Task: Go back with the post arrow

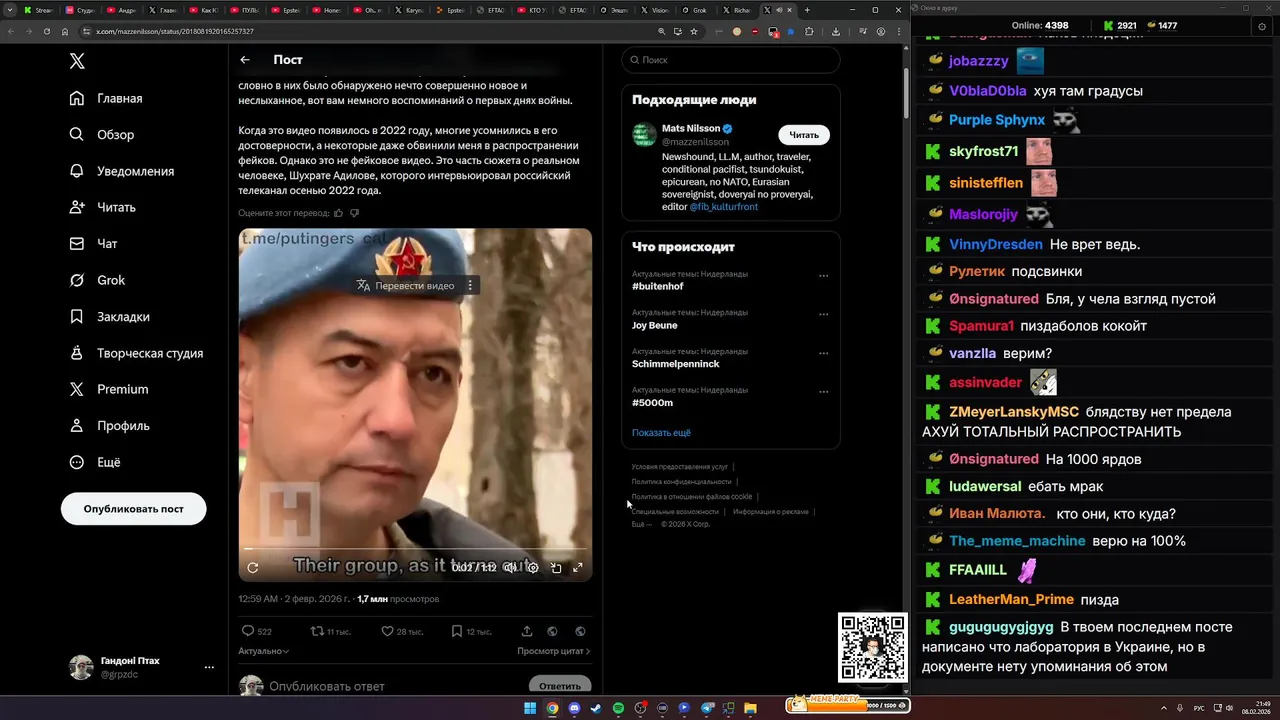Action: (x=245, y=60)
